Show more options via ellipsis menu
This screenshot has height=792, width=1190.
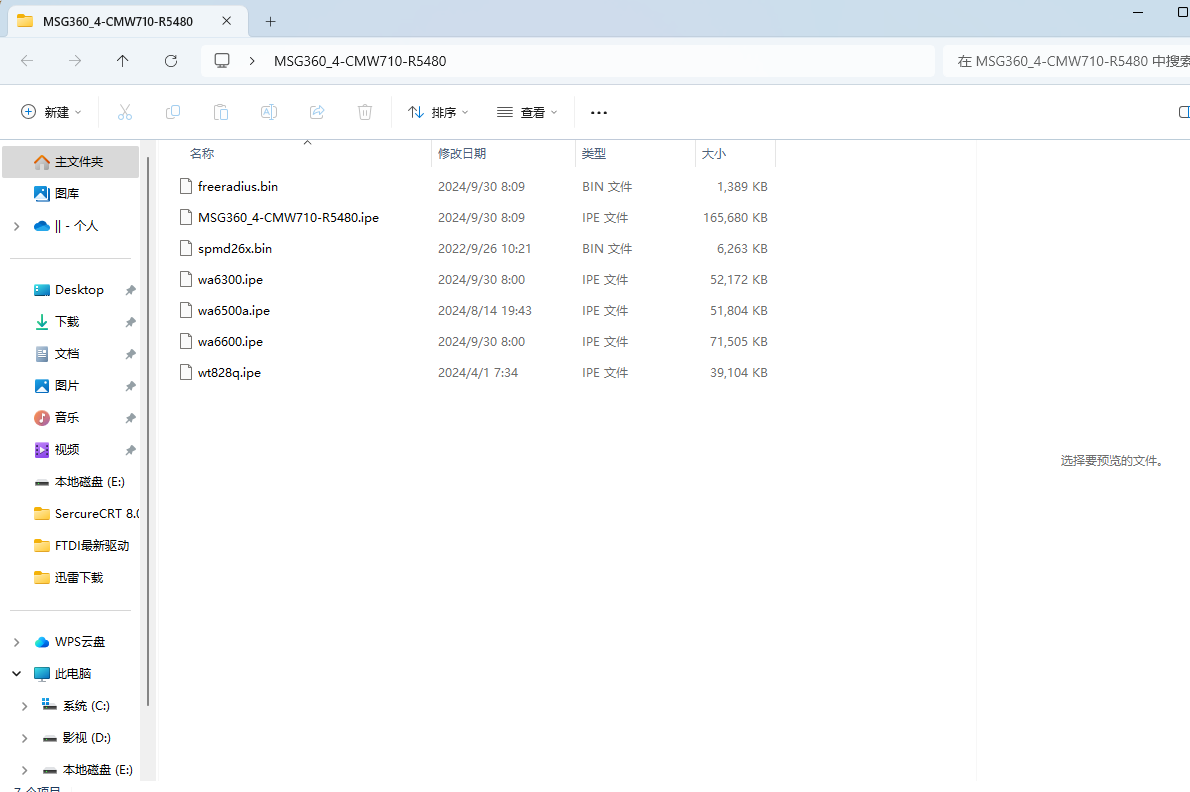[x=599, y=112]
